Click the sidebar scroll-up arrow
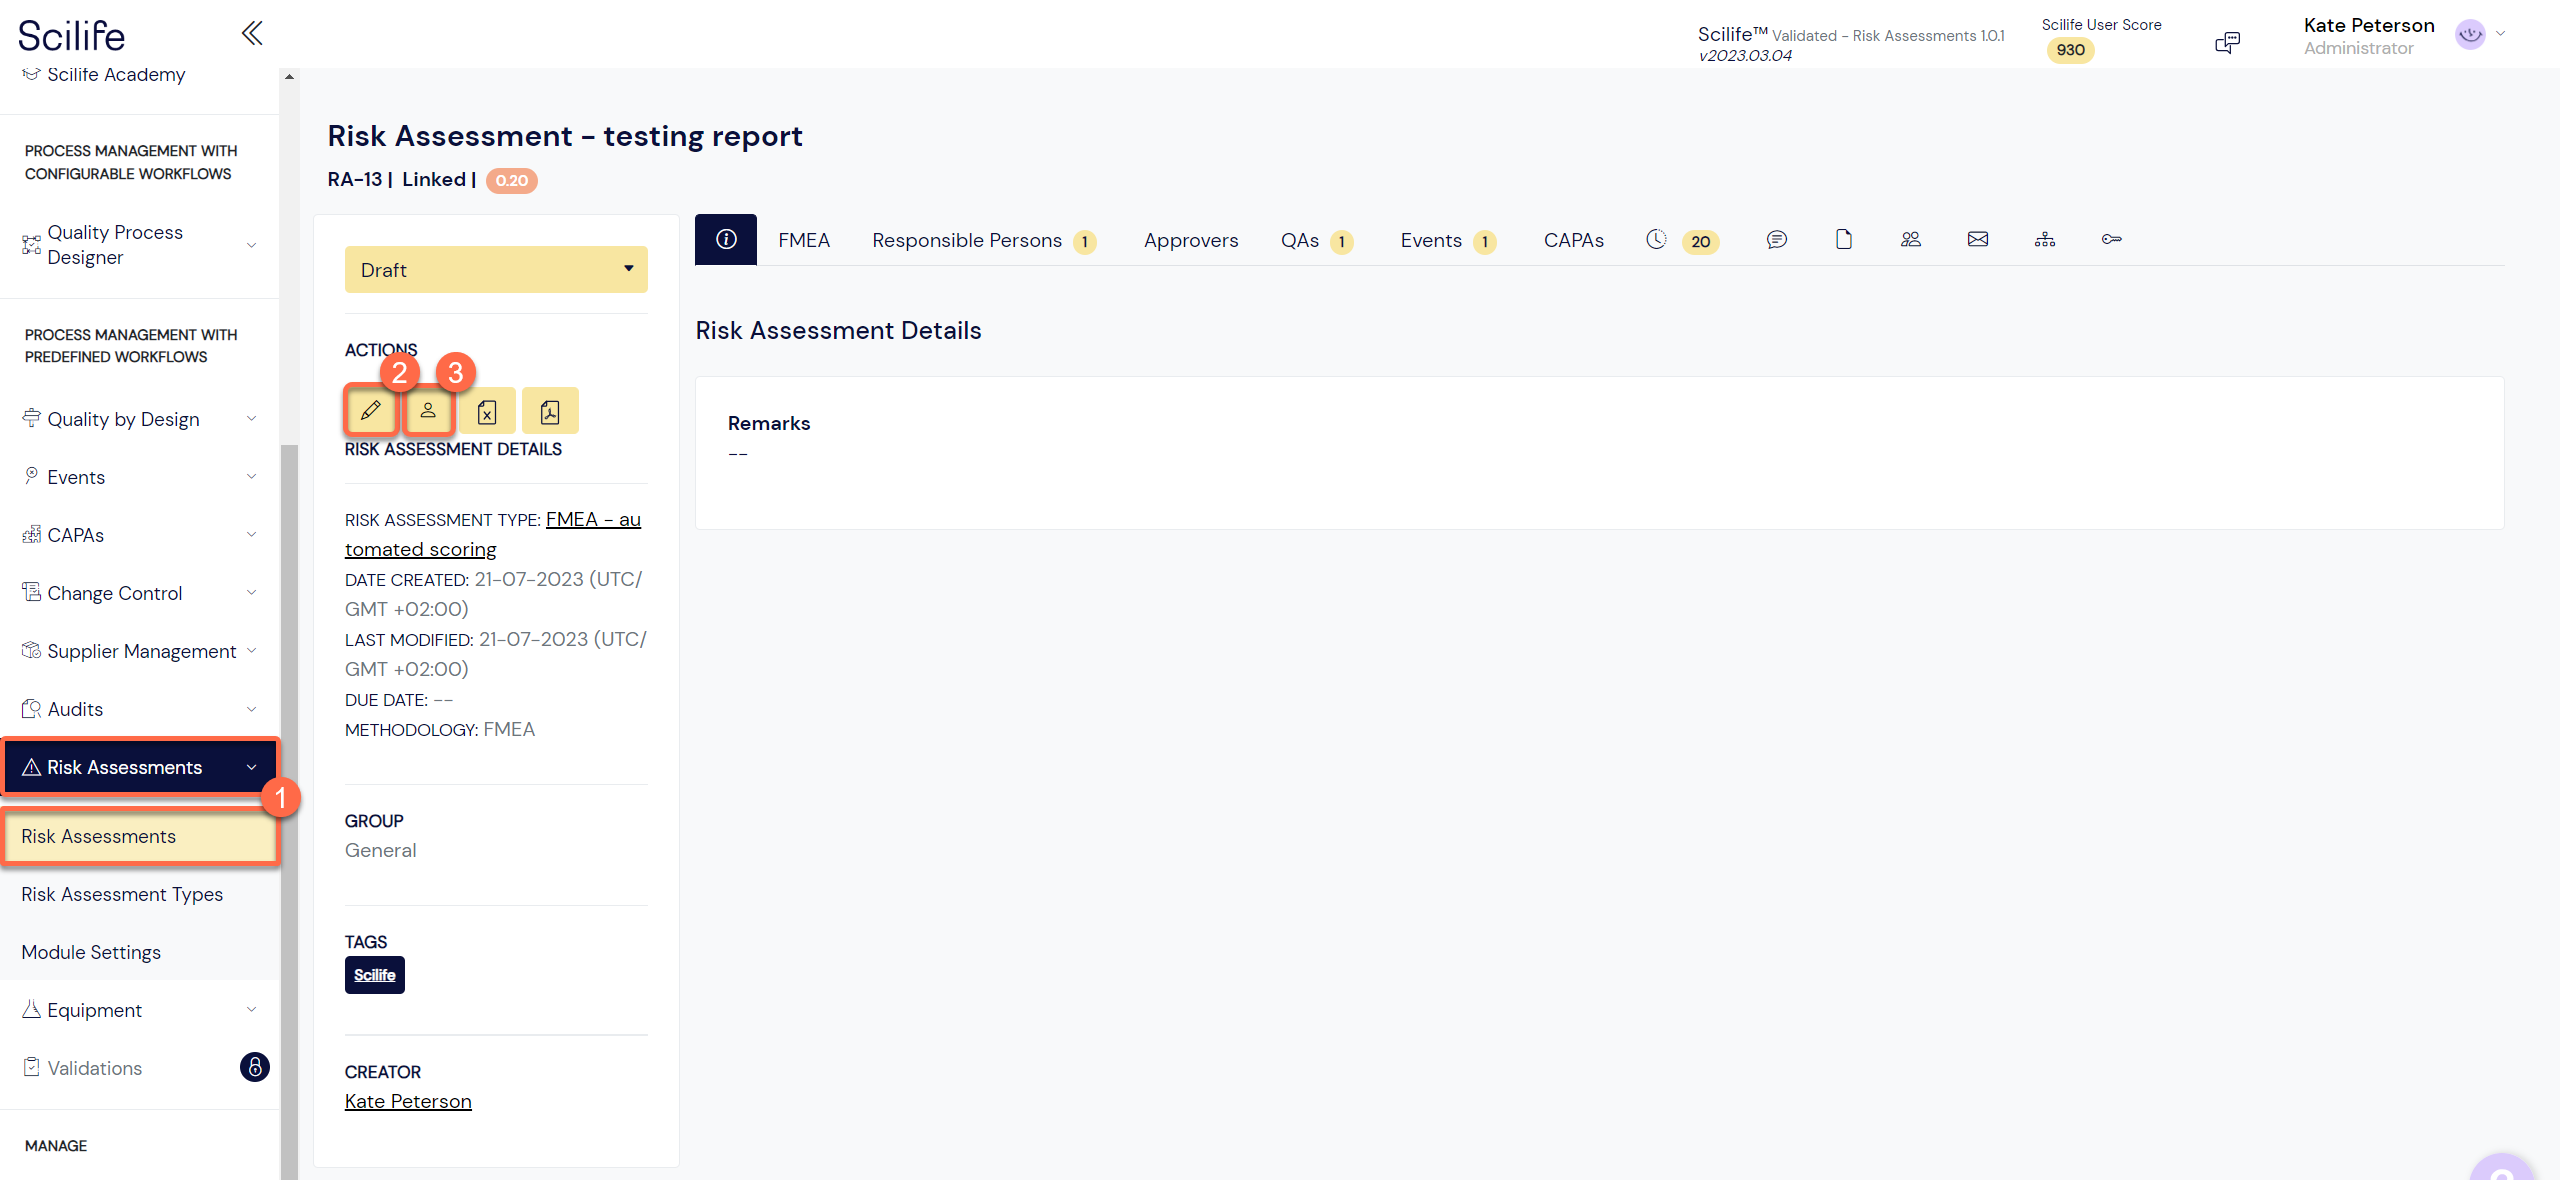 coord(289,77)
